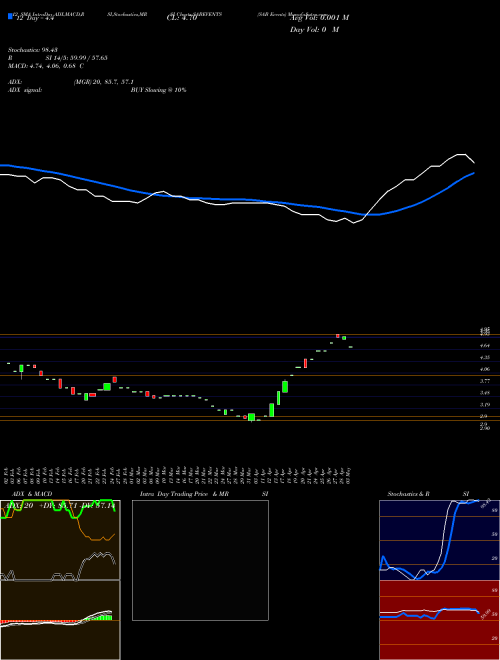Open the red RSI mini chart

pos(439,620)
